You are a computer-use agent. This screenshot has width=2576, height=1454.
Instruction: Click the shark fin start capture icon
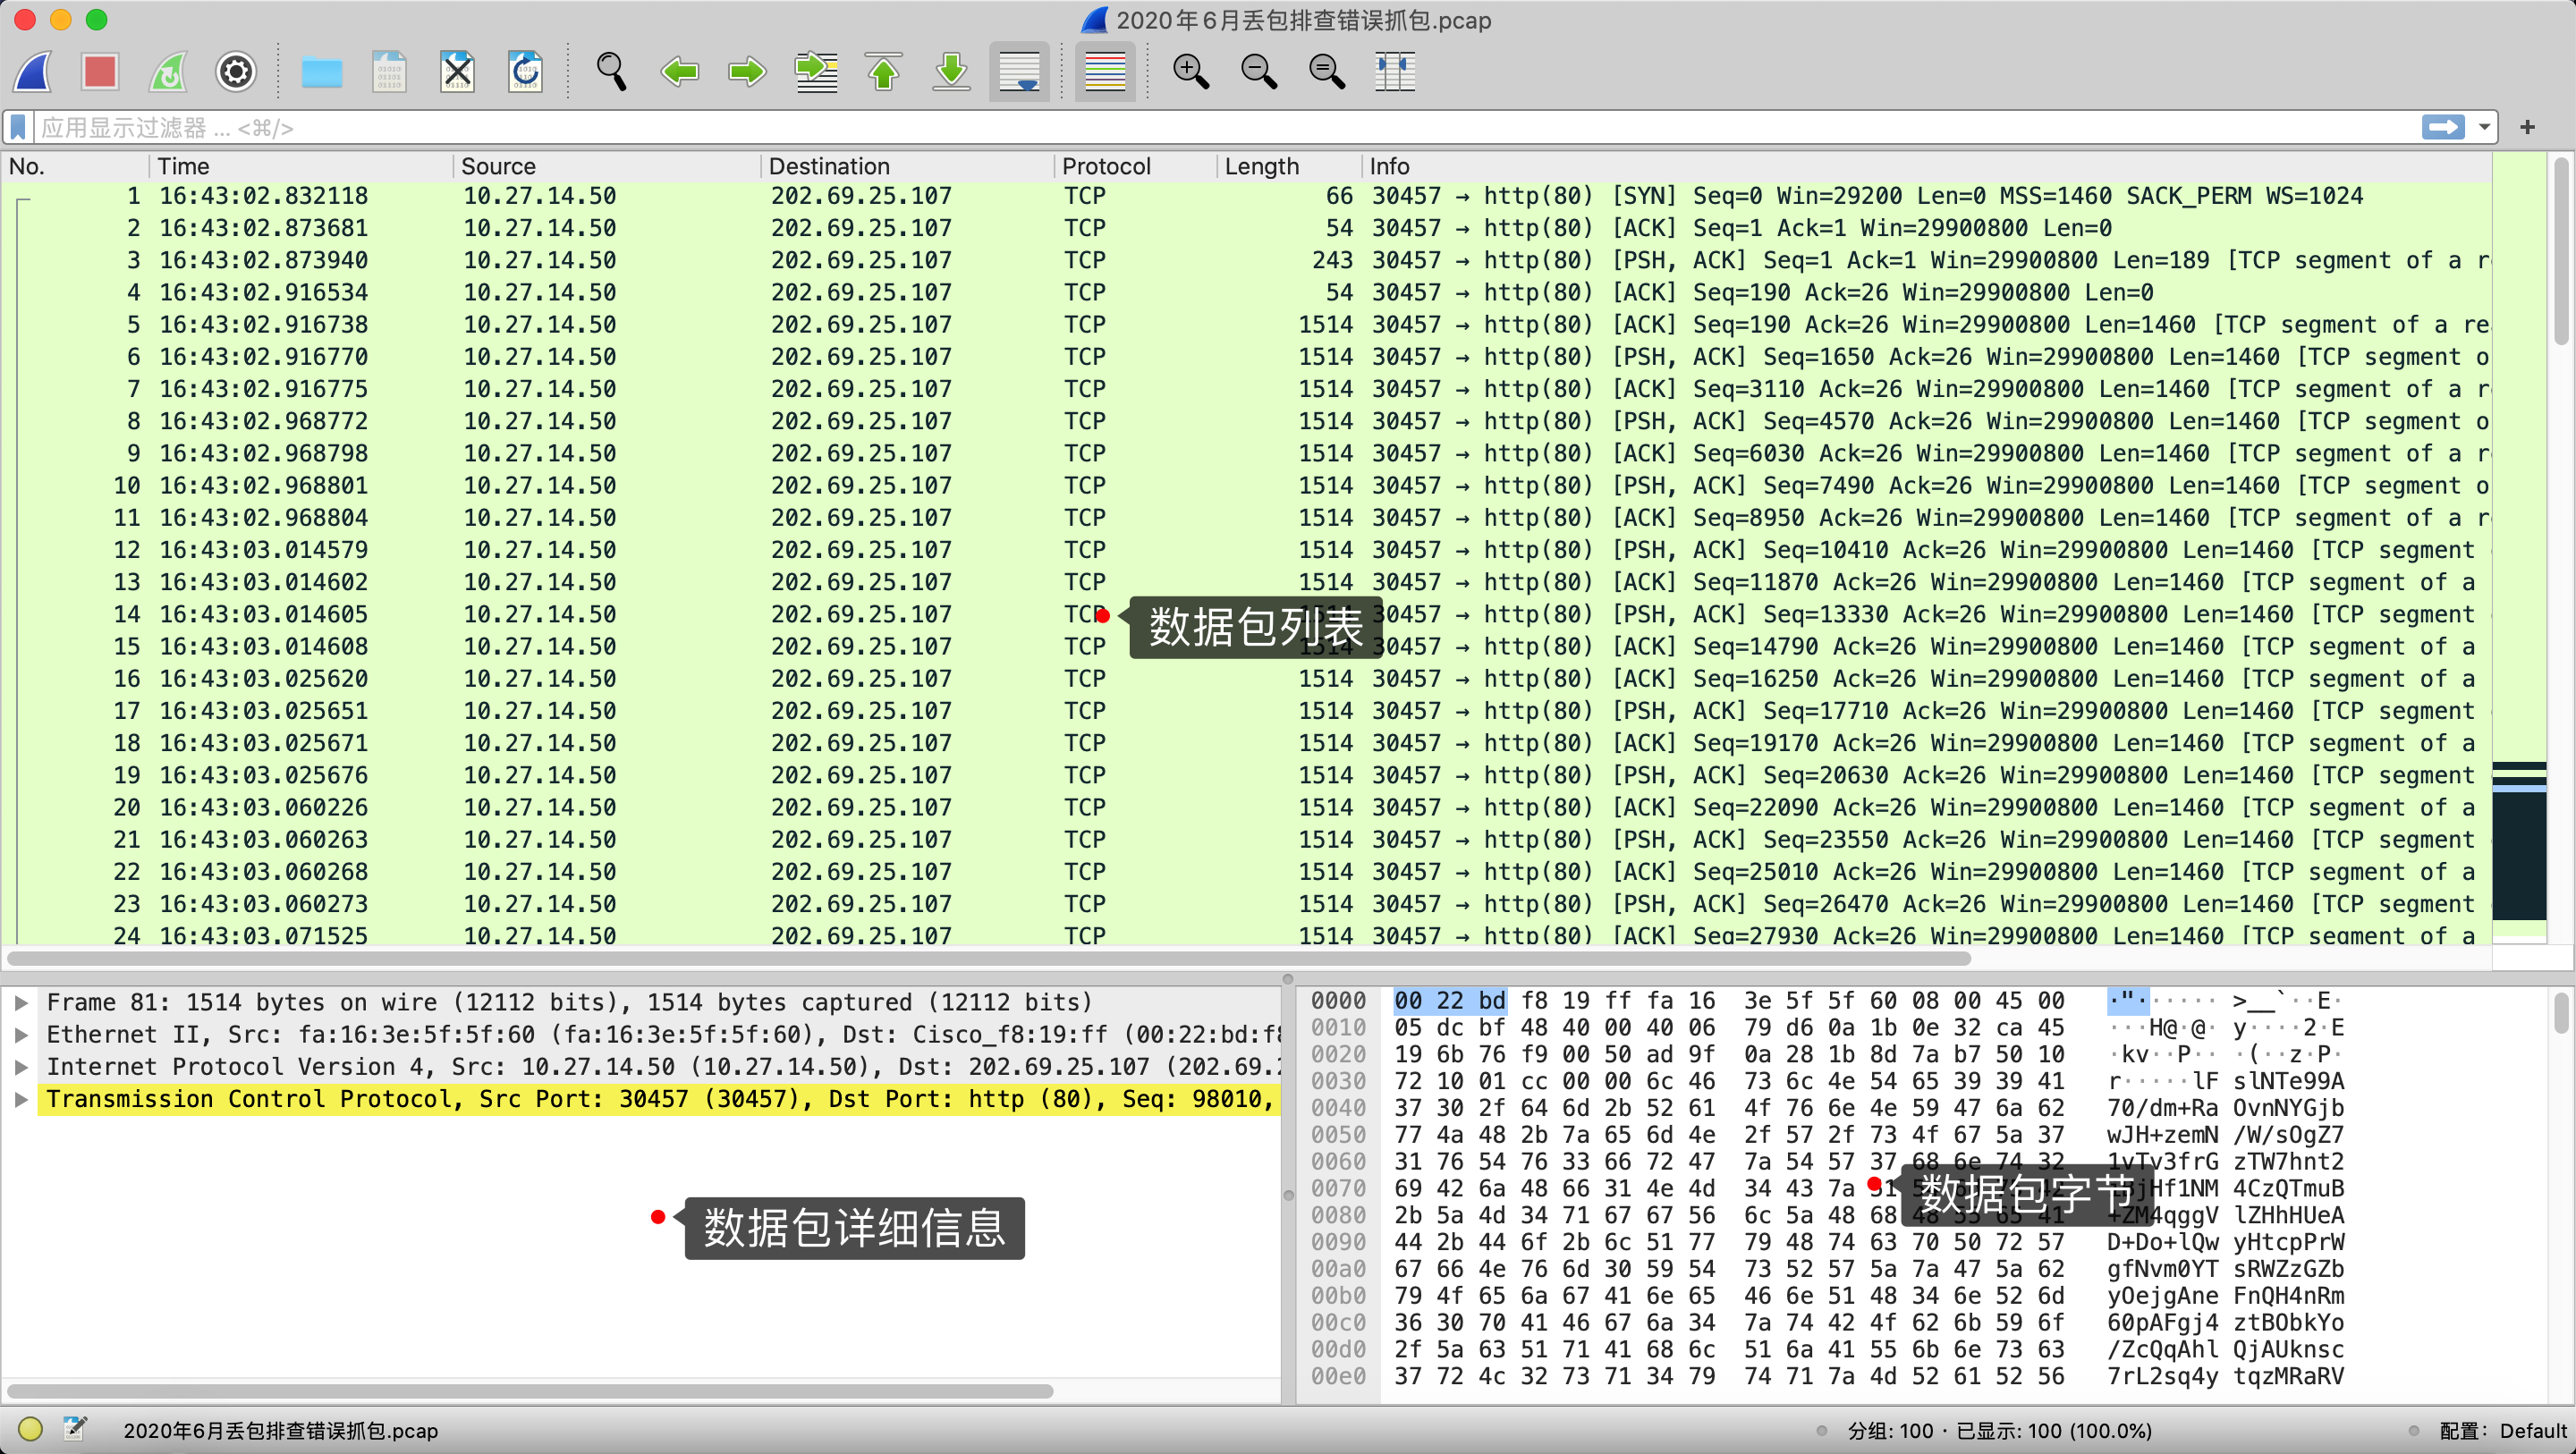(33, 72)
